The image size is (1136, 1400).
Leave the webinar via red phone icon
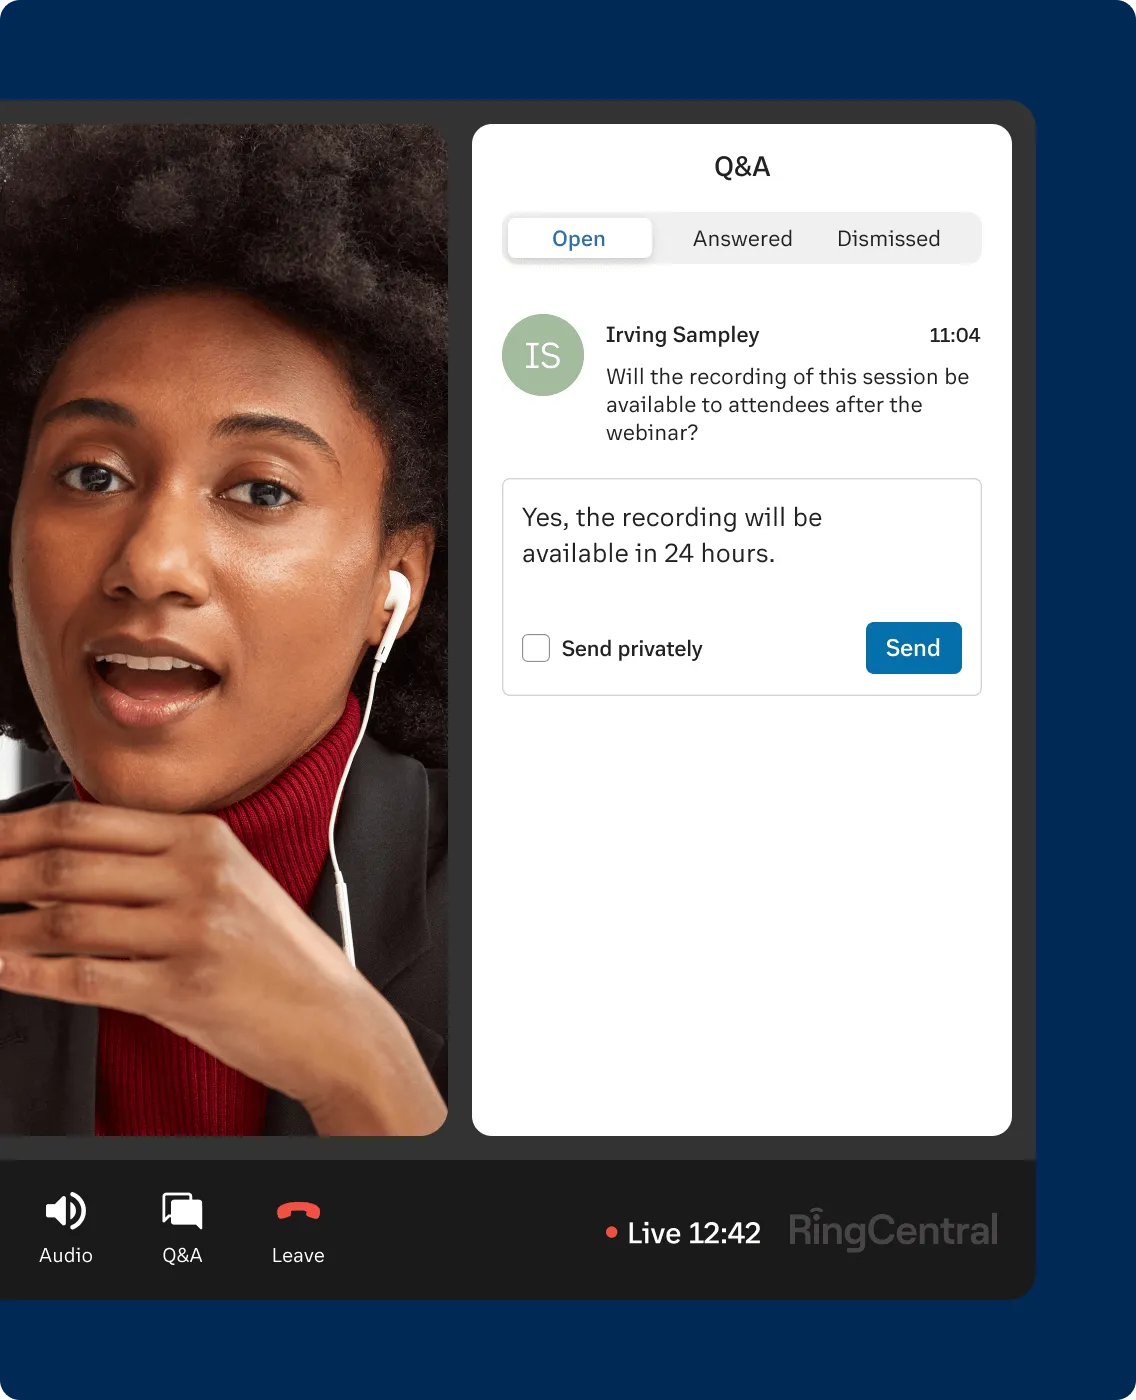[x=298, y=1211]
